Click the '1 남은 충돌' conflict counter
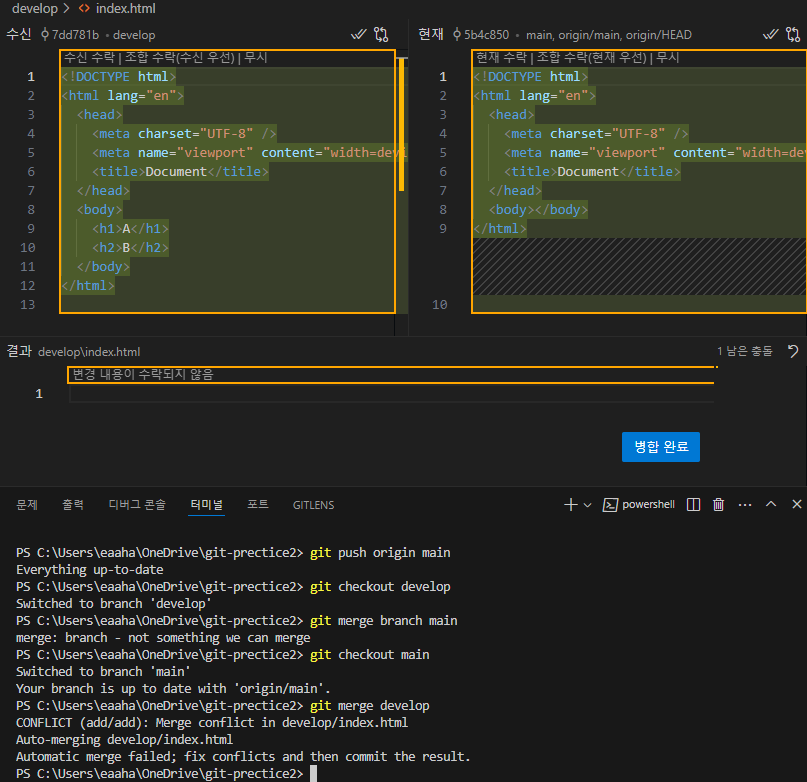 pos(745,351)
